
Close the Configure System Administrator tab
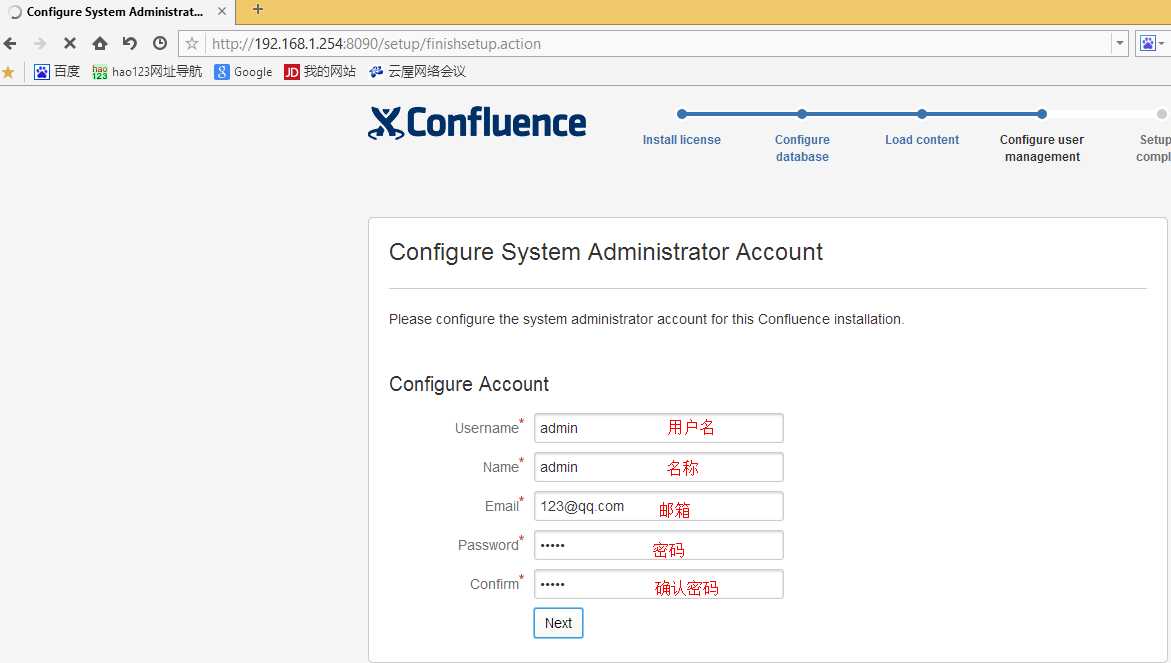tap(222, 11)
